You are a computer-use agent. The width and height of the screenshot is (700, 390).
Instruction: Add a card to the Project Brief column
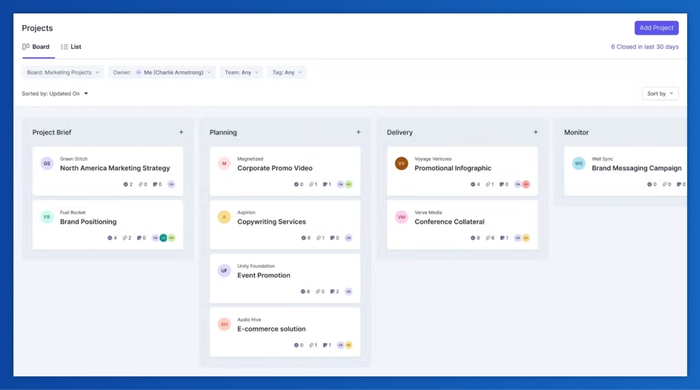tap(181, 132)
